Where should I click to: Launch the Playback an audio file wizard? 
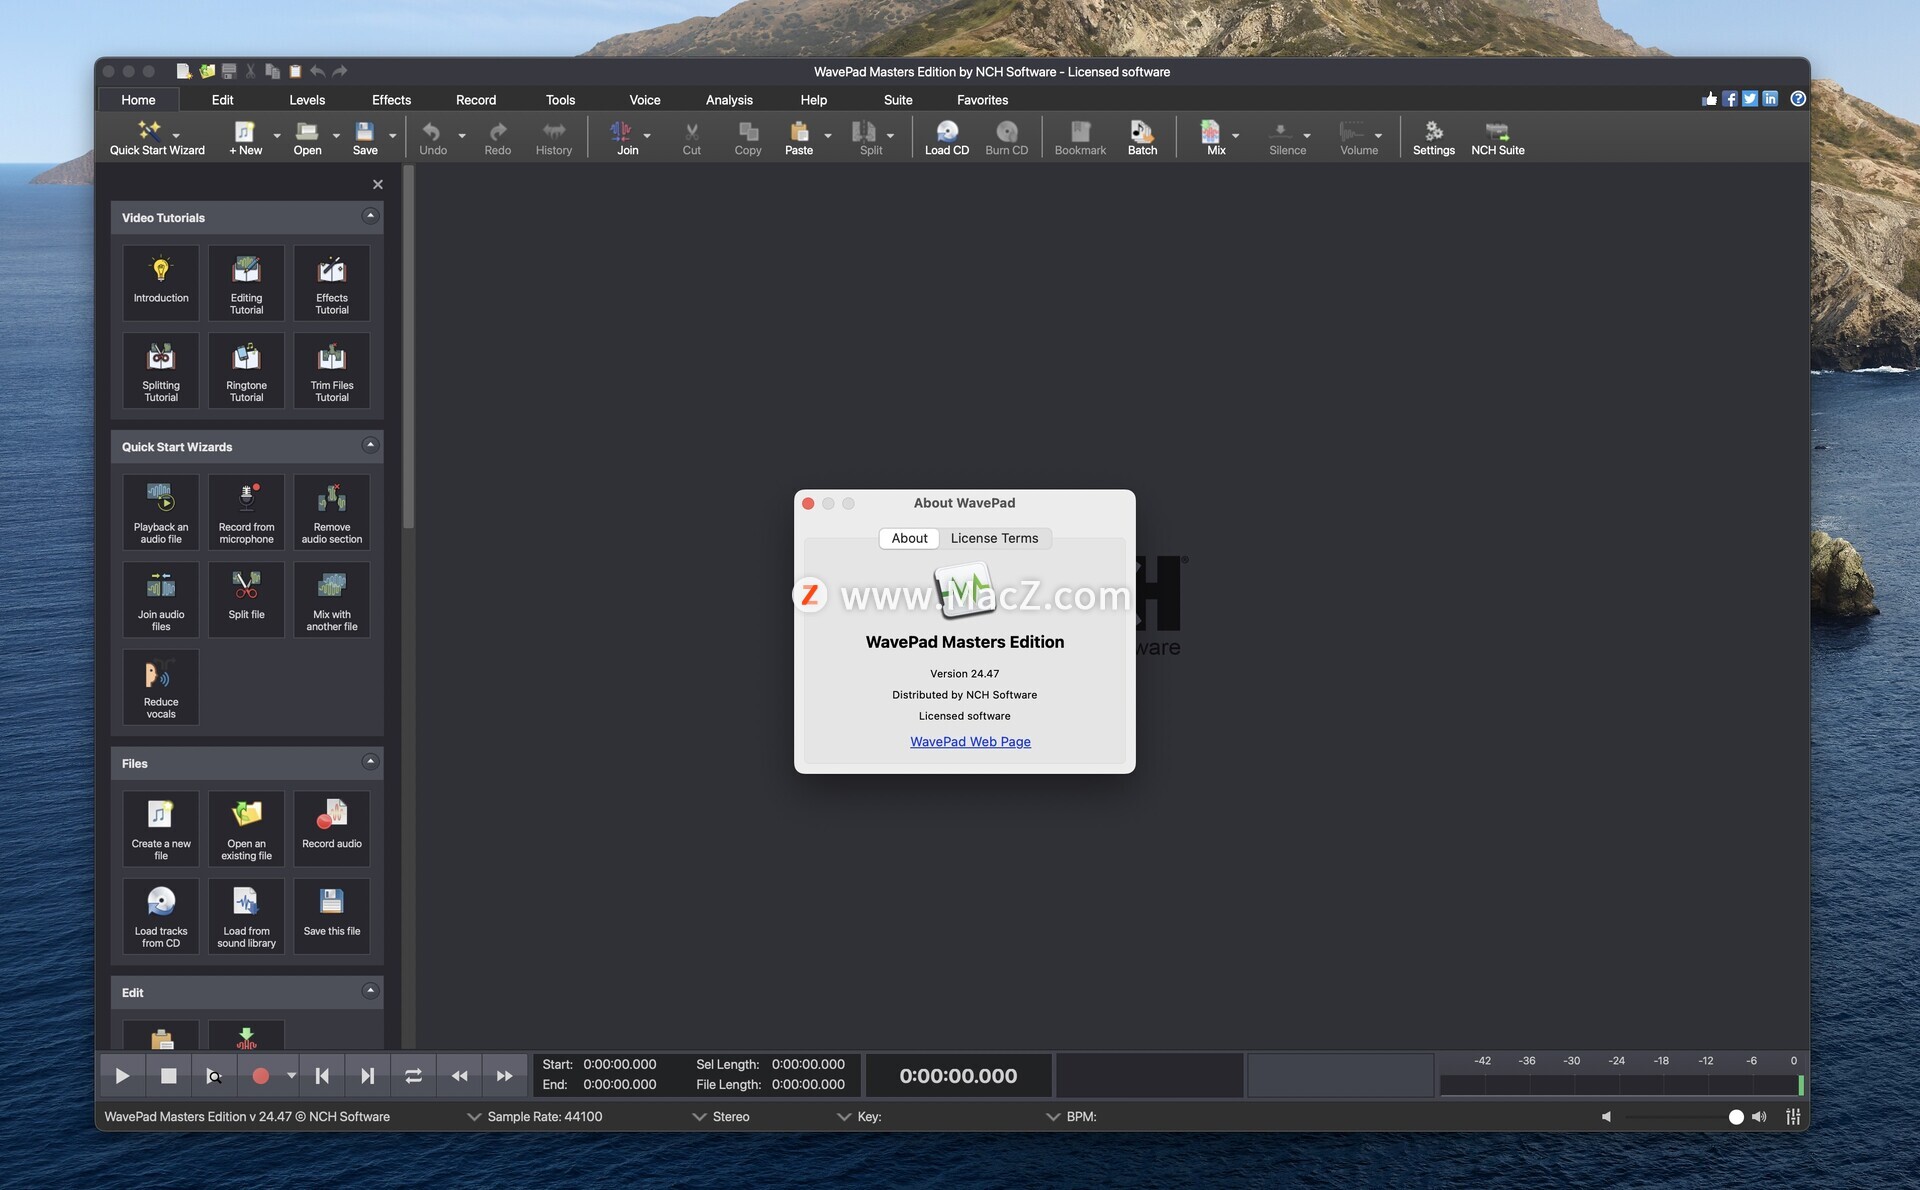pyautogui.click(x=161, y=512)
